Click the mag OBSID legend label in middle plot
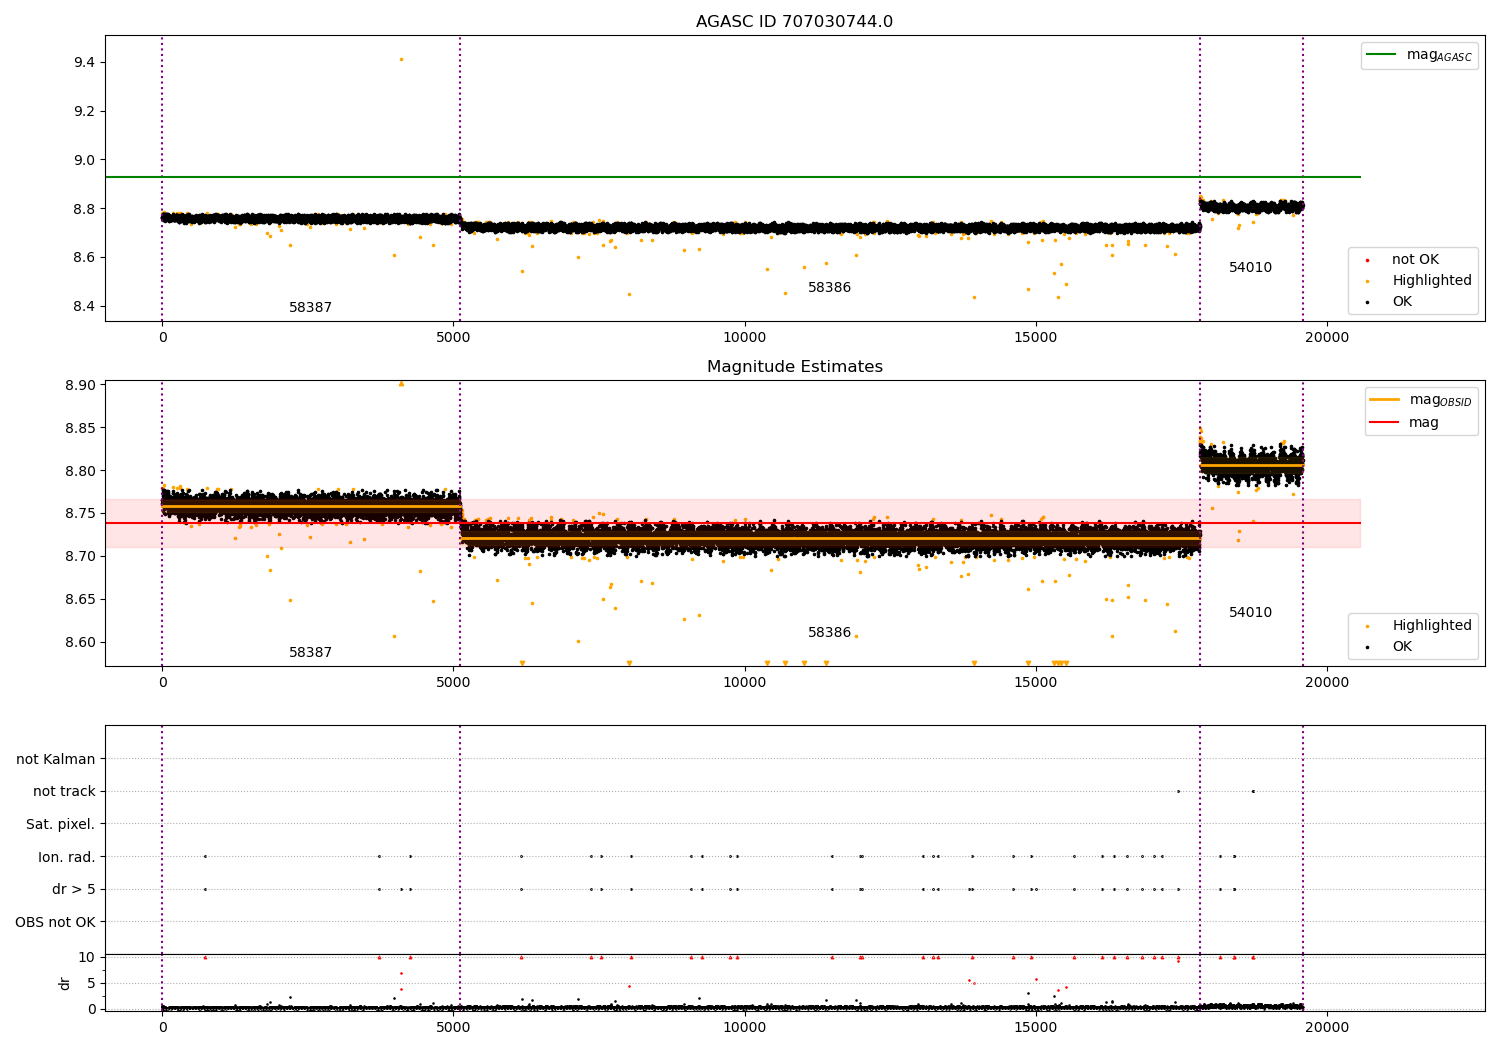1500x1050 pixels. point(1441,400)
